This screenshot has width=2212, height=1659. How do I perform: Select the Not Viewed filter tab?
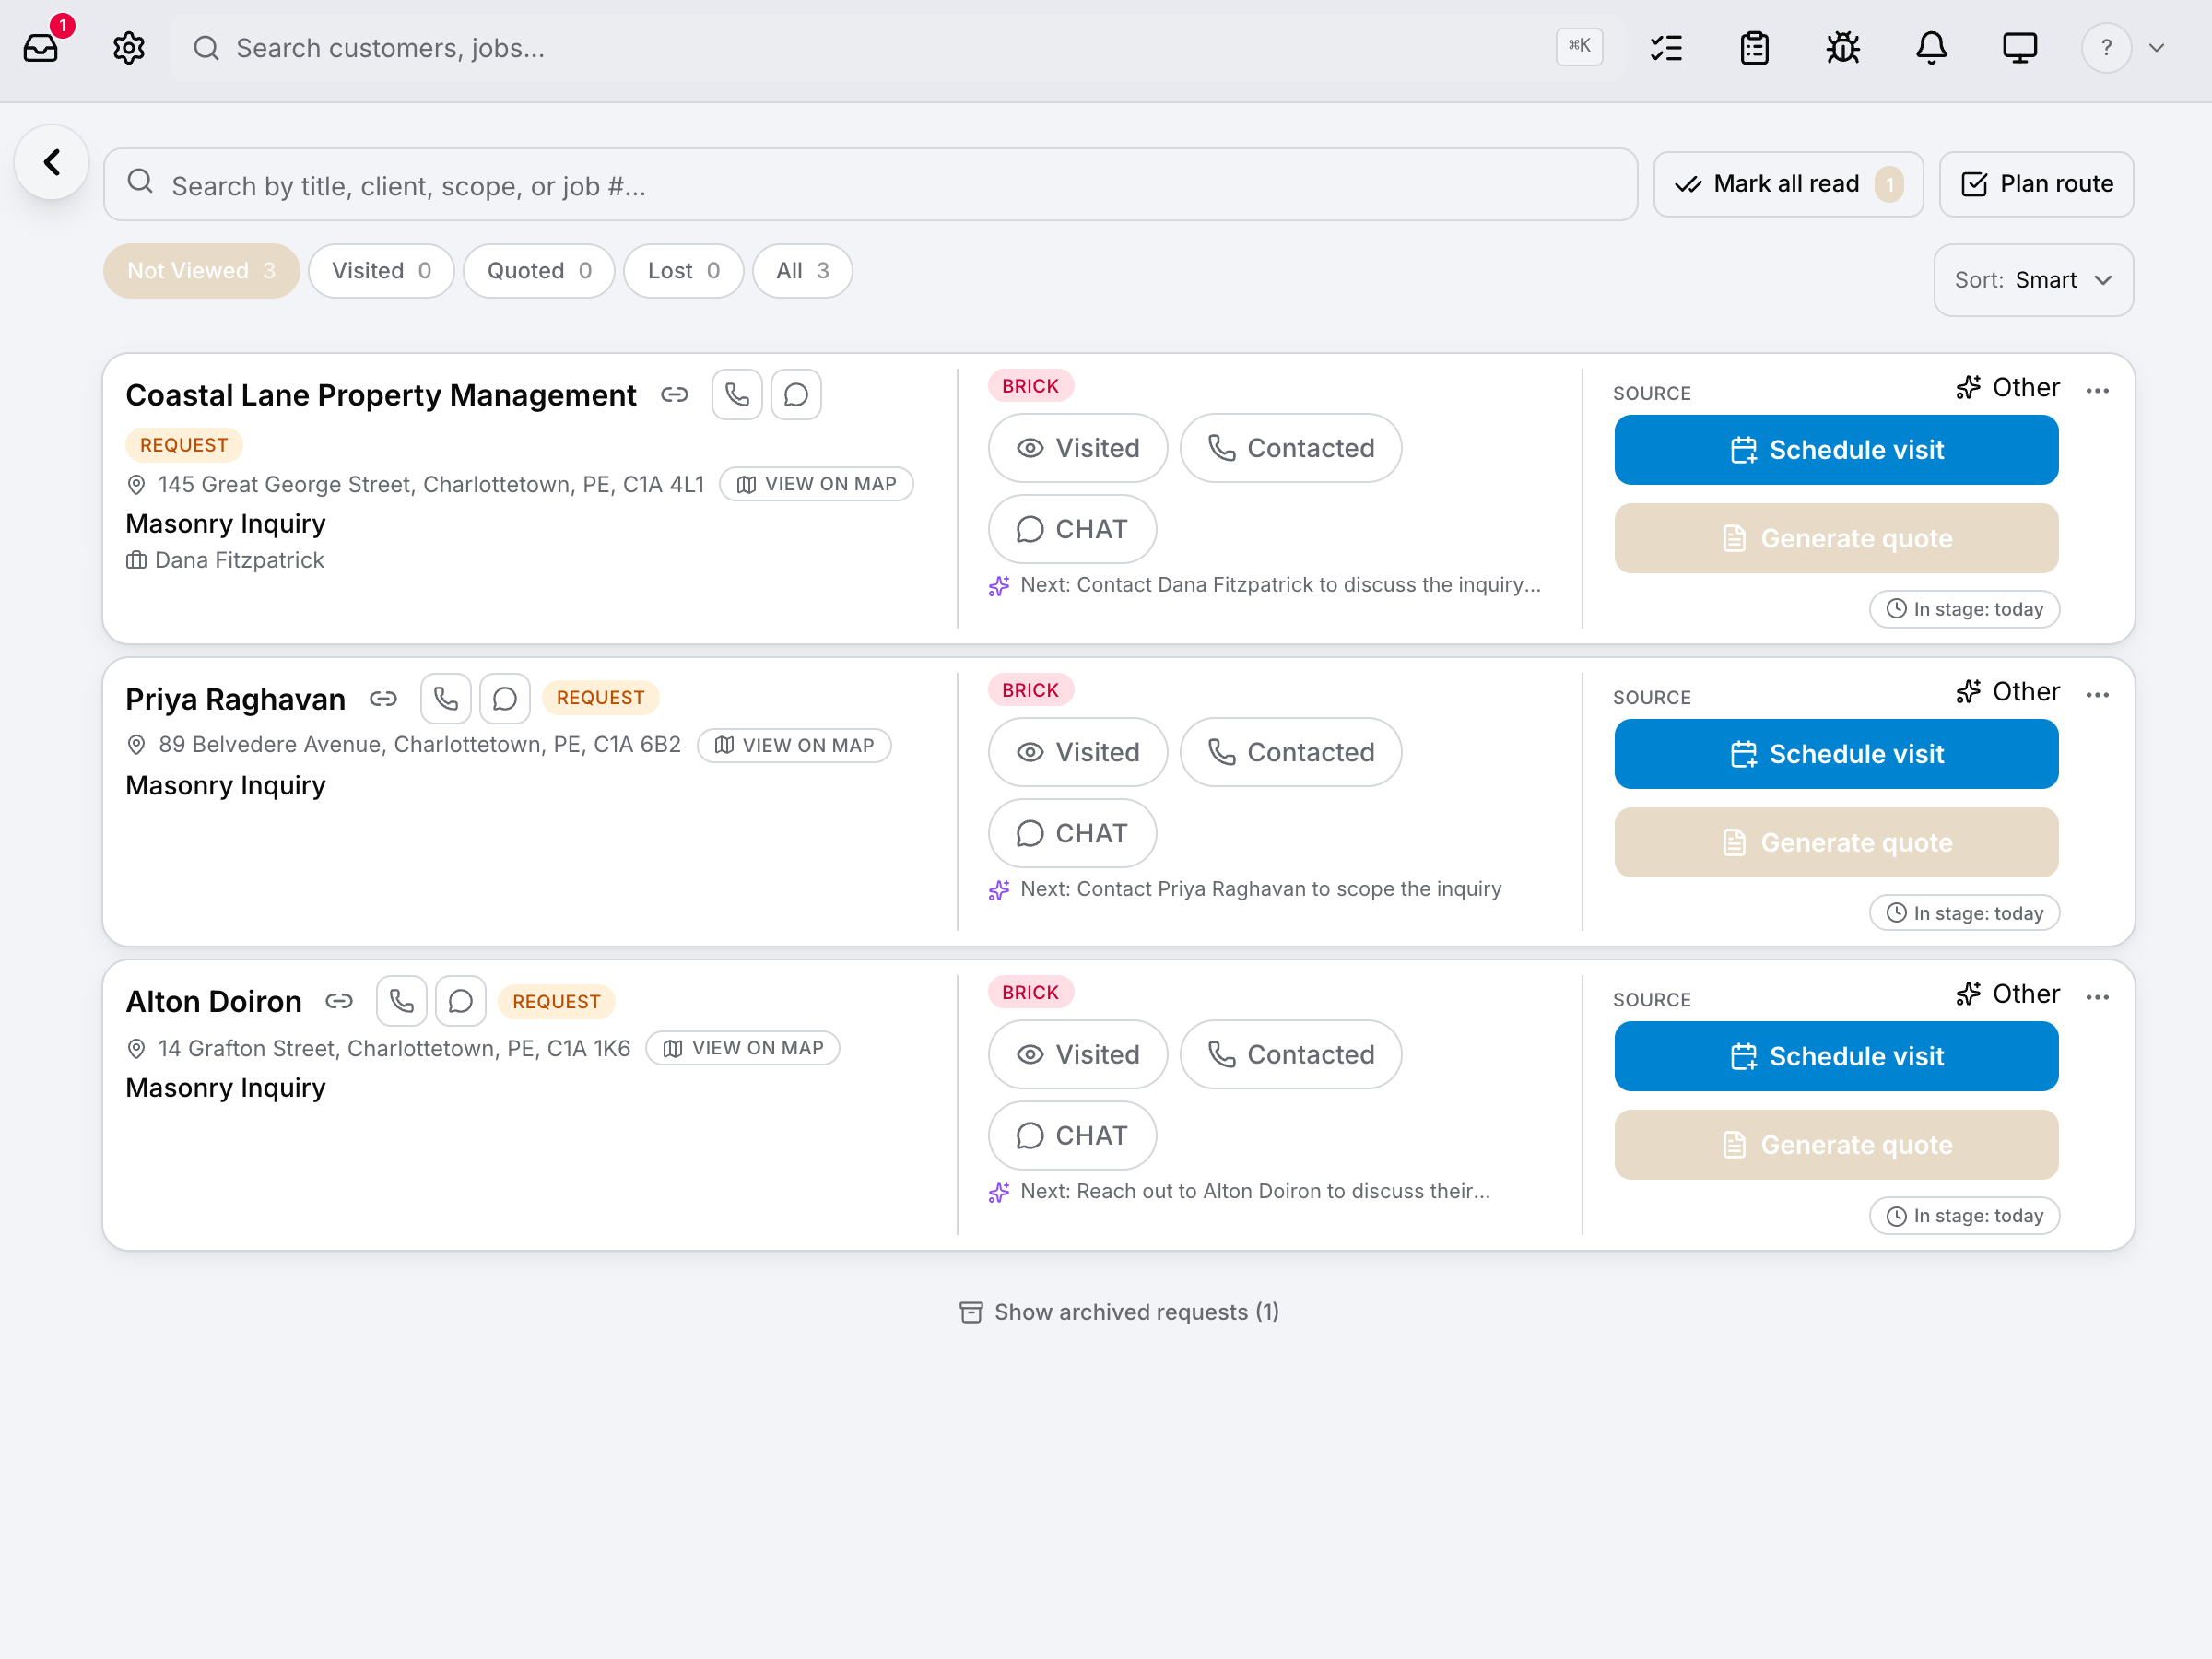(201, 271)
